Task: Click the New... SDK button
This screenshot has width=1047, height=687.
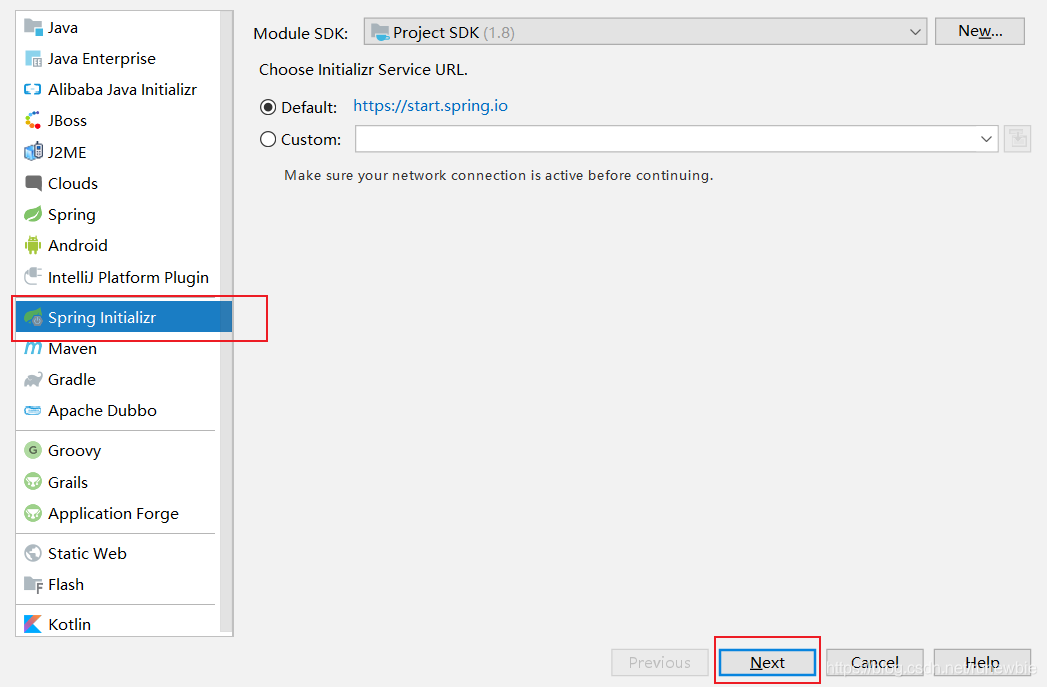Action: point(980,31)
